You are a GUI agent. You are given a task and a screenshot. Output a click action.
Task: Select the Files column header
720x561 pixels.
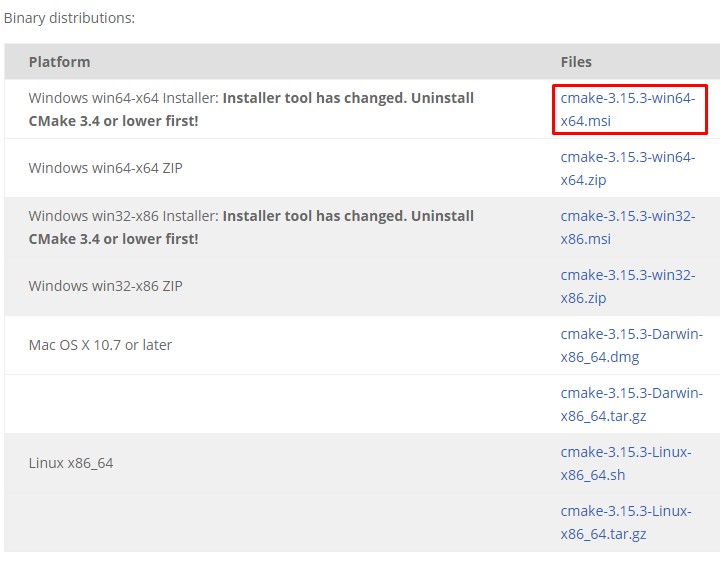tap(576, 62)
